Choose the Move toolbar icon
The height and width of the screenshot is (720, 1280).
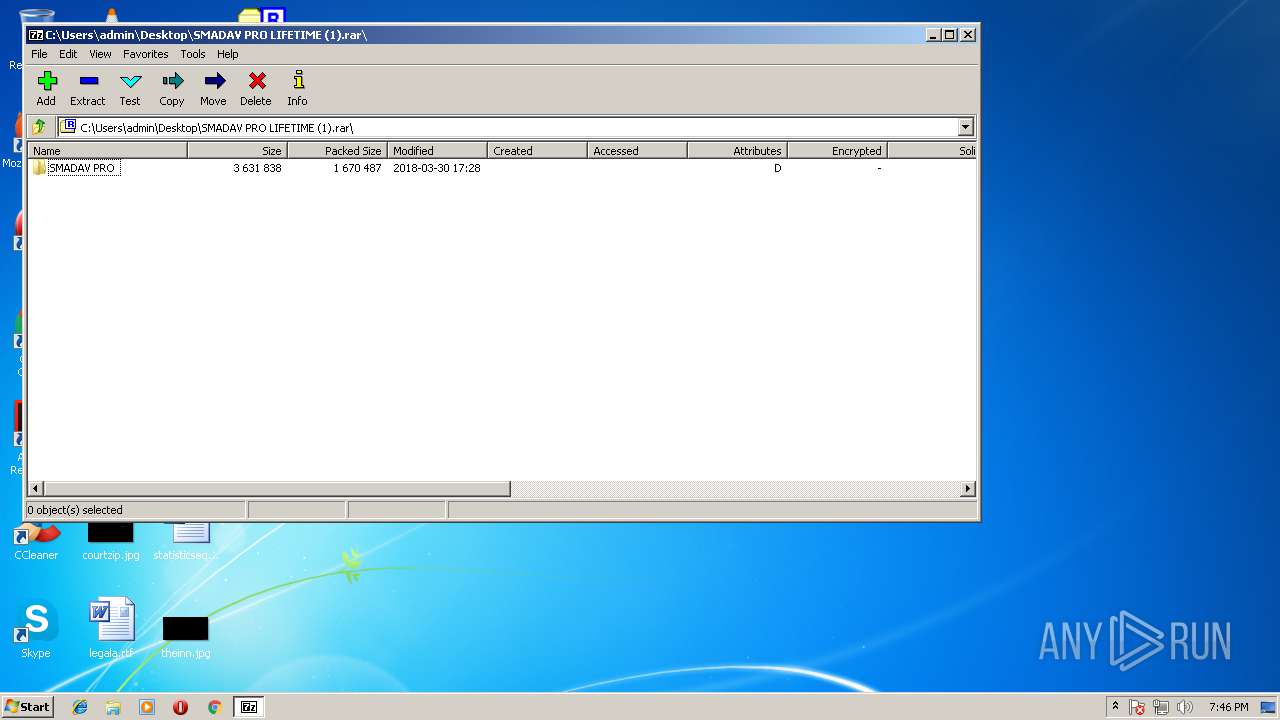click(213, 88)
